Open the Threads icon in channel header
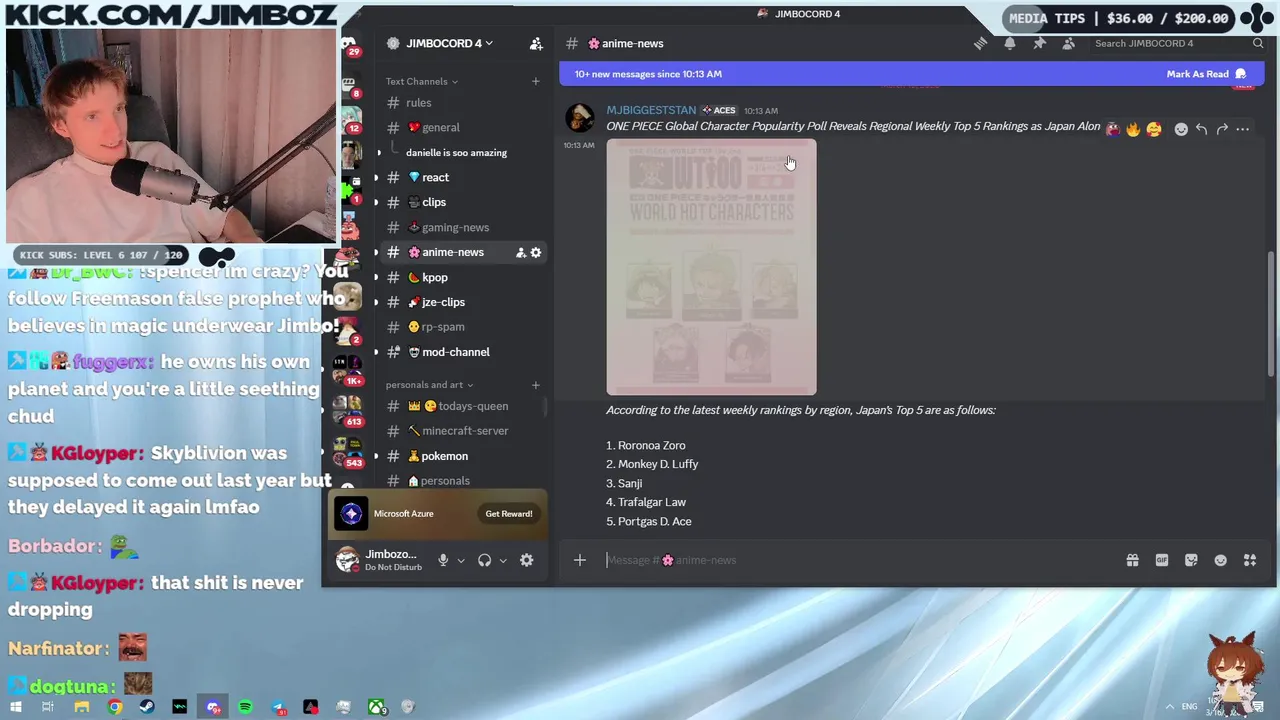The image size is (1280, 720). pos(980,43)
